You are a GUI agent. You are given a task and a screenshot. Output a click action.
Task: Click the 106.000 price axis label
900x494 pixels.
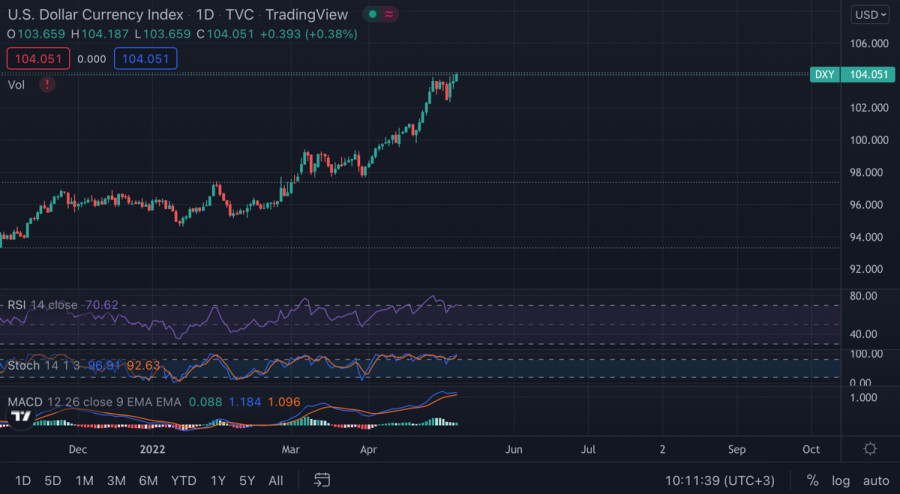(869, 44)
